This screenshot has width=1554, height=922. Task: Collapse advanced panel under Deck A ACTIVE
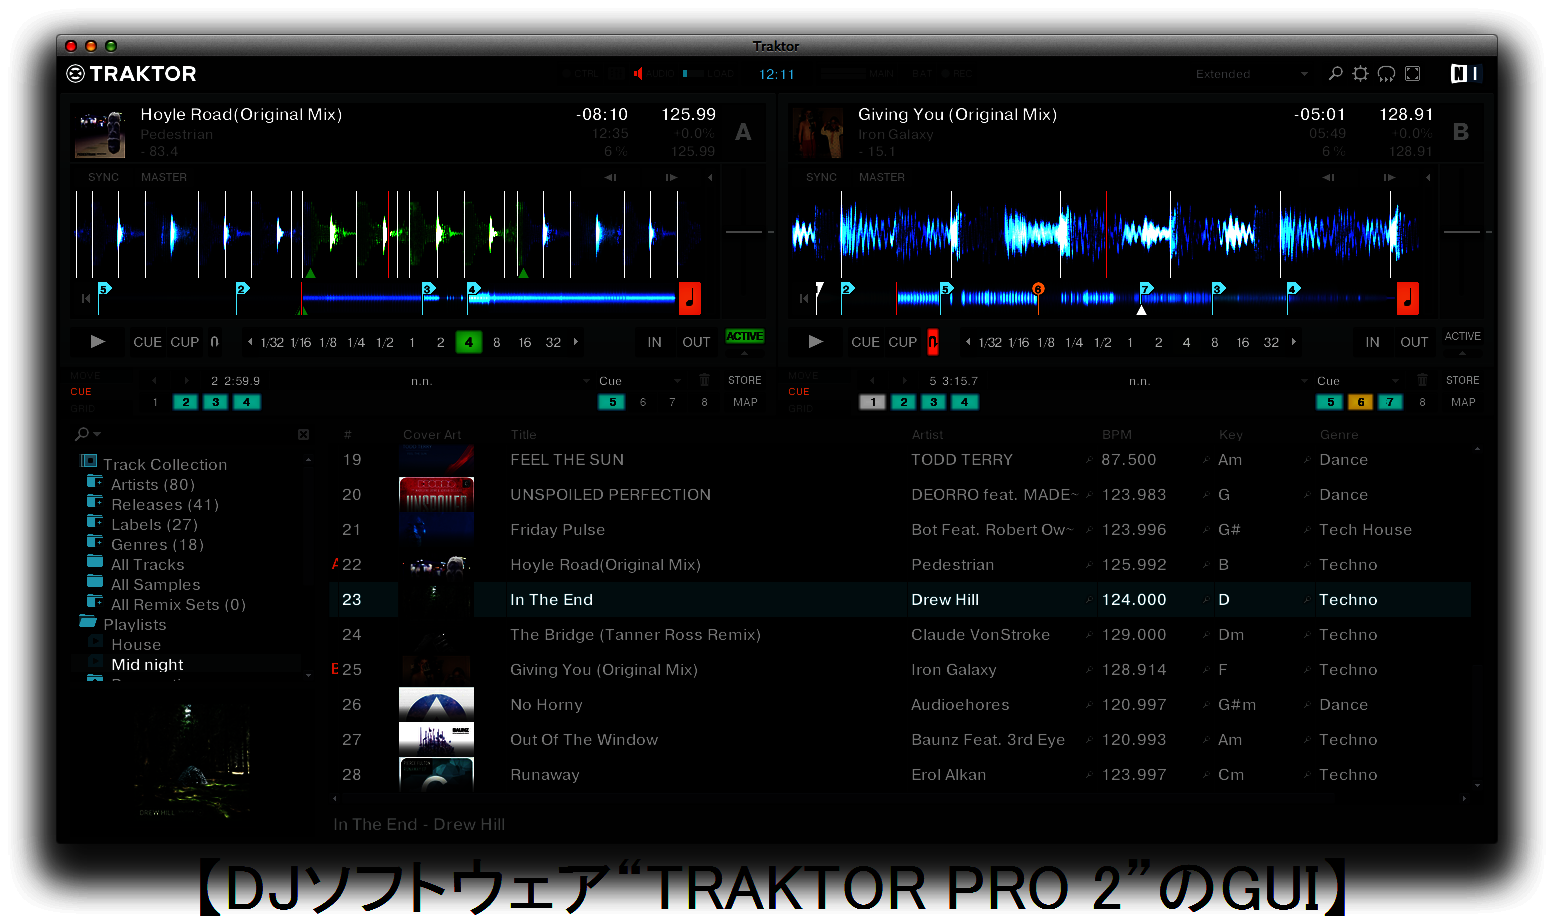pos(745,353)
